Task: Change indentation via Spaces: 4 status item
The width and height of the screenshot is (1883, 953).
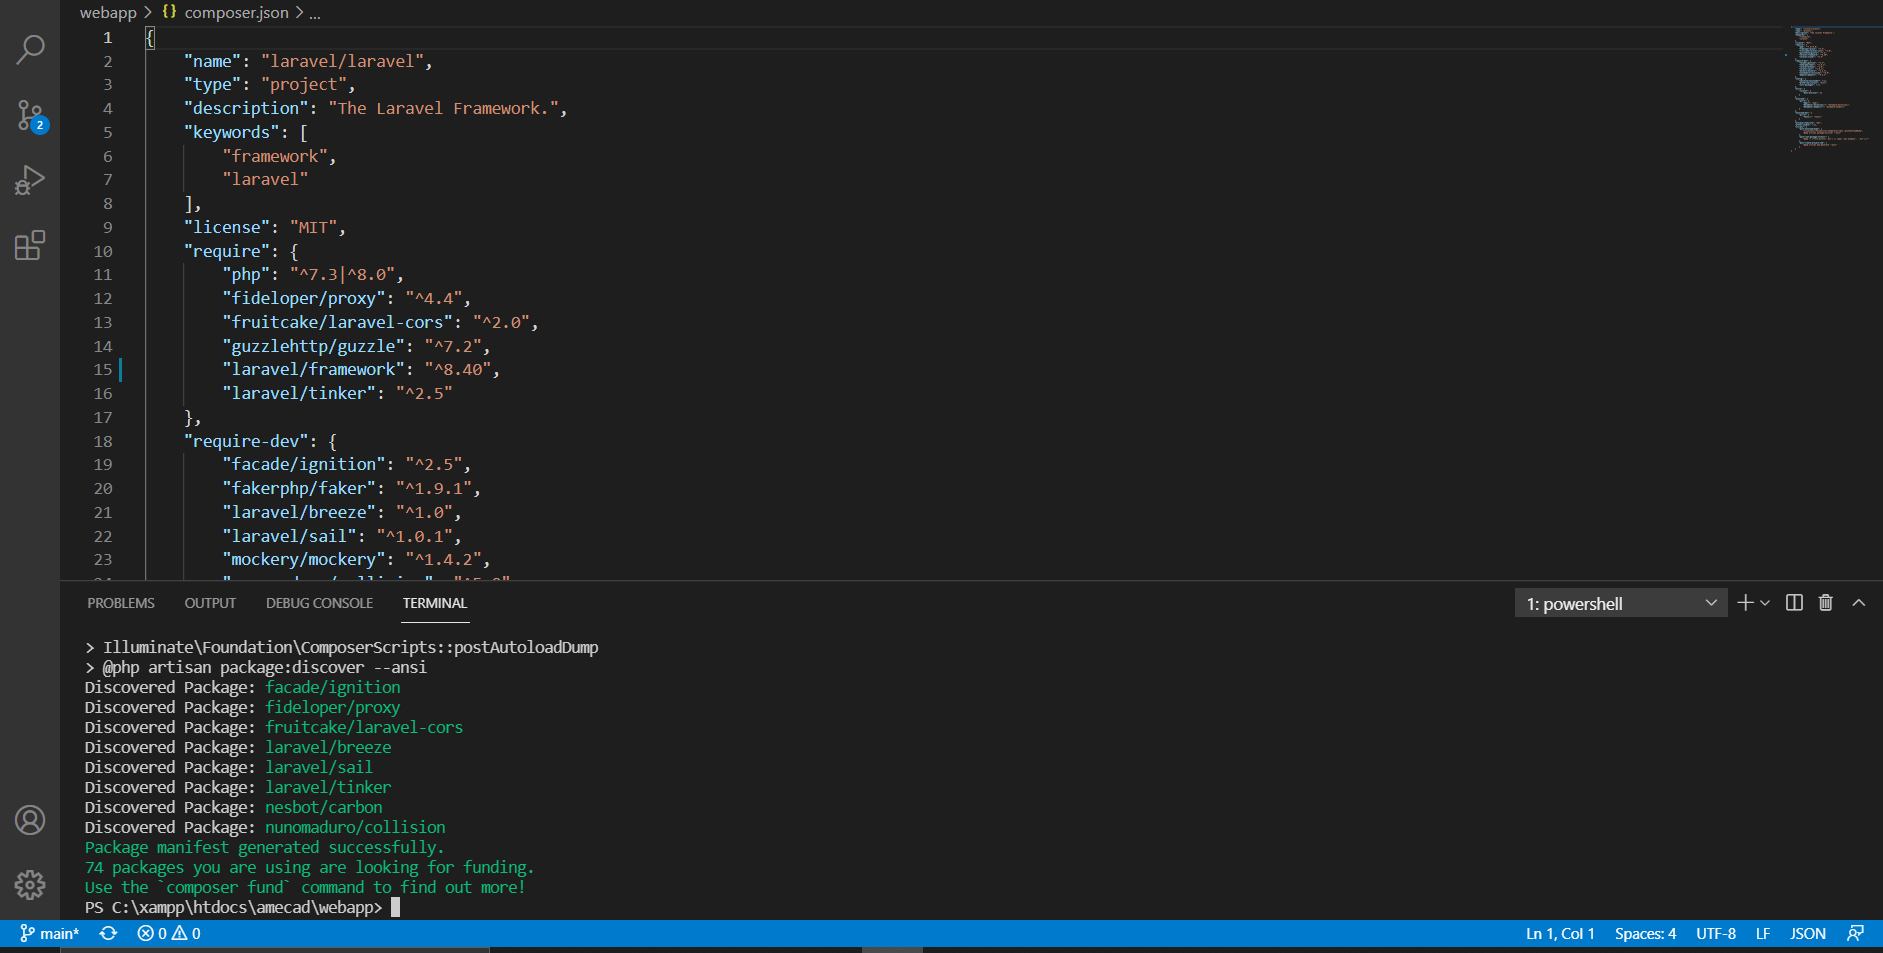Action: click(1645, 933)
